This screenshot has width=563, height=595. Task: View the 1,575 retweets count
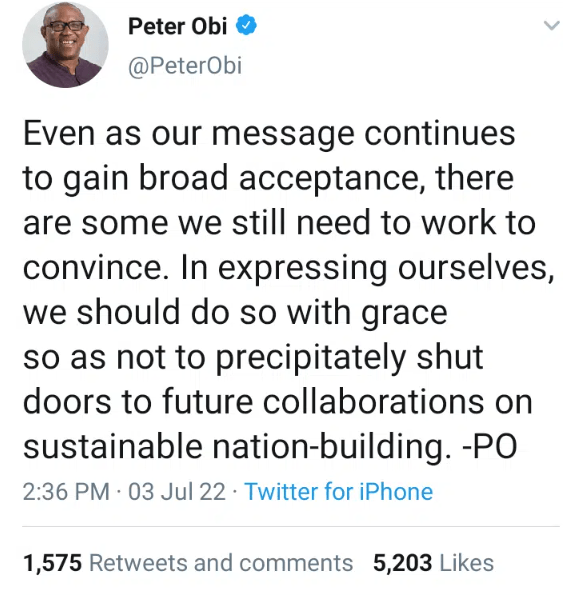[x=53, y=563]
